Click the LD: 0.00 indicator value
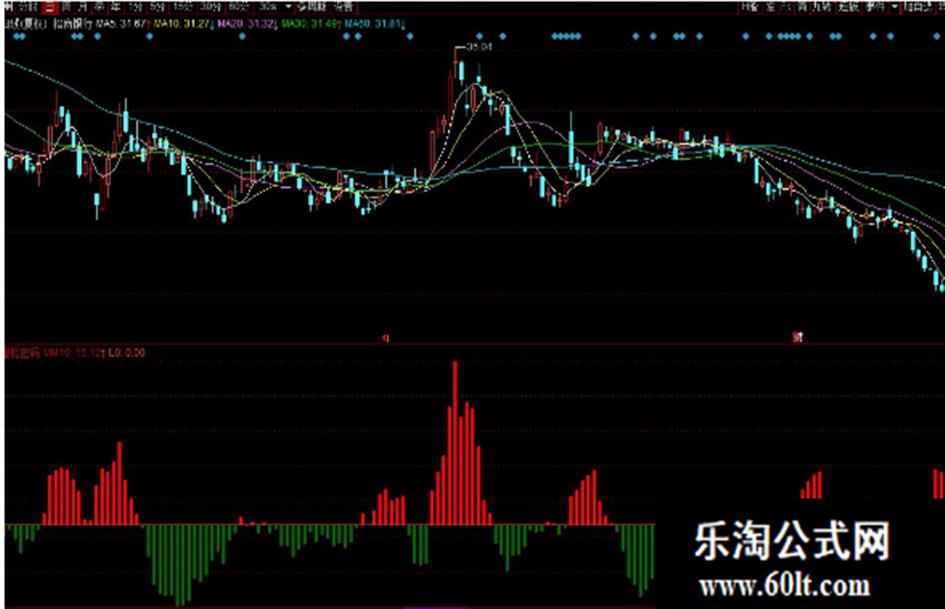 coord(127,353)
